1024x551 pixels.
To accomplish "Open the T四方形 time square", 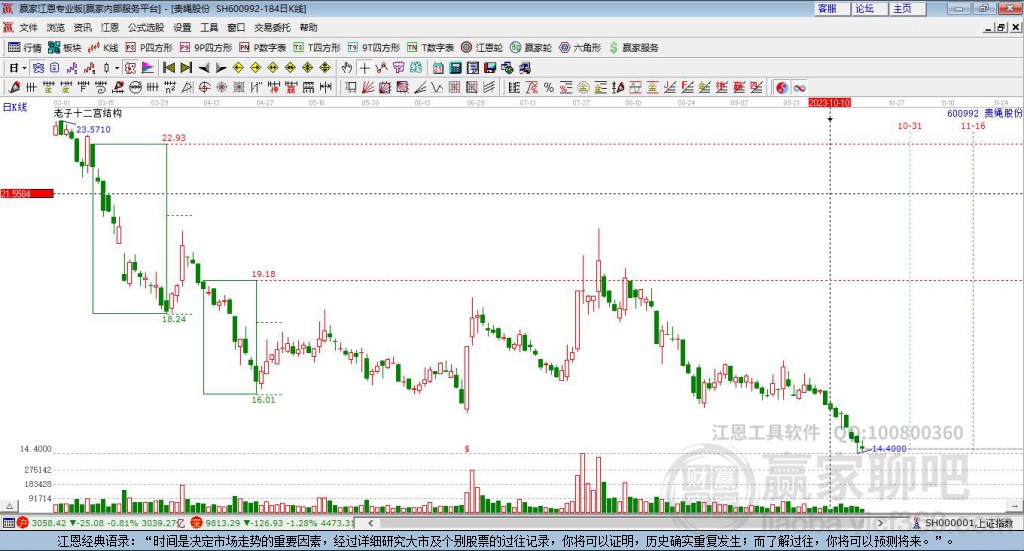I will (317, 48).
